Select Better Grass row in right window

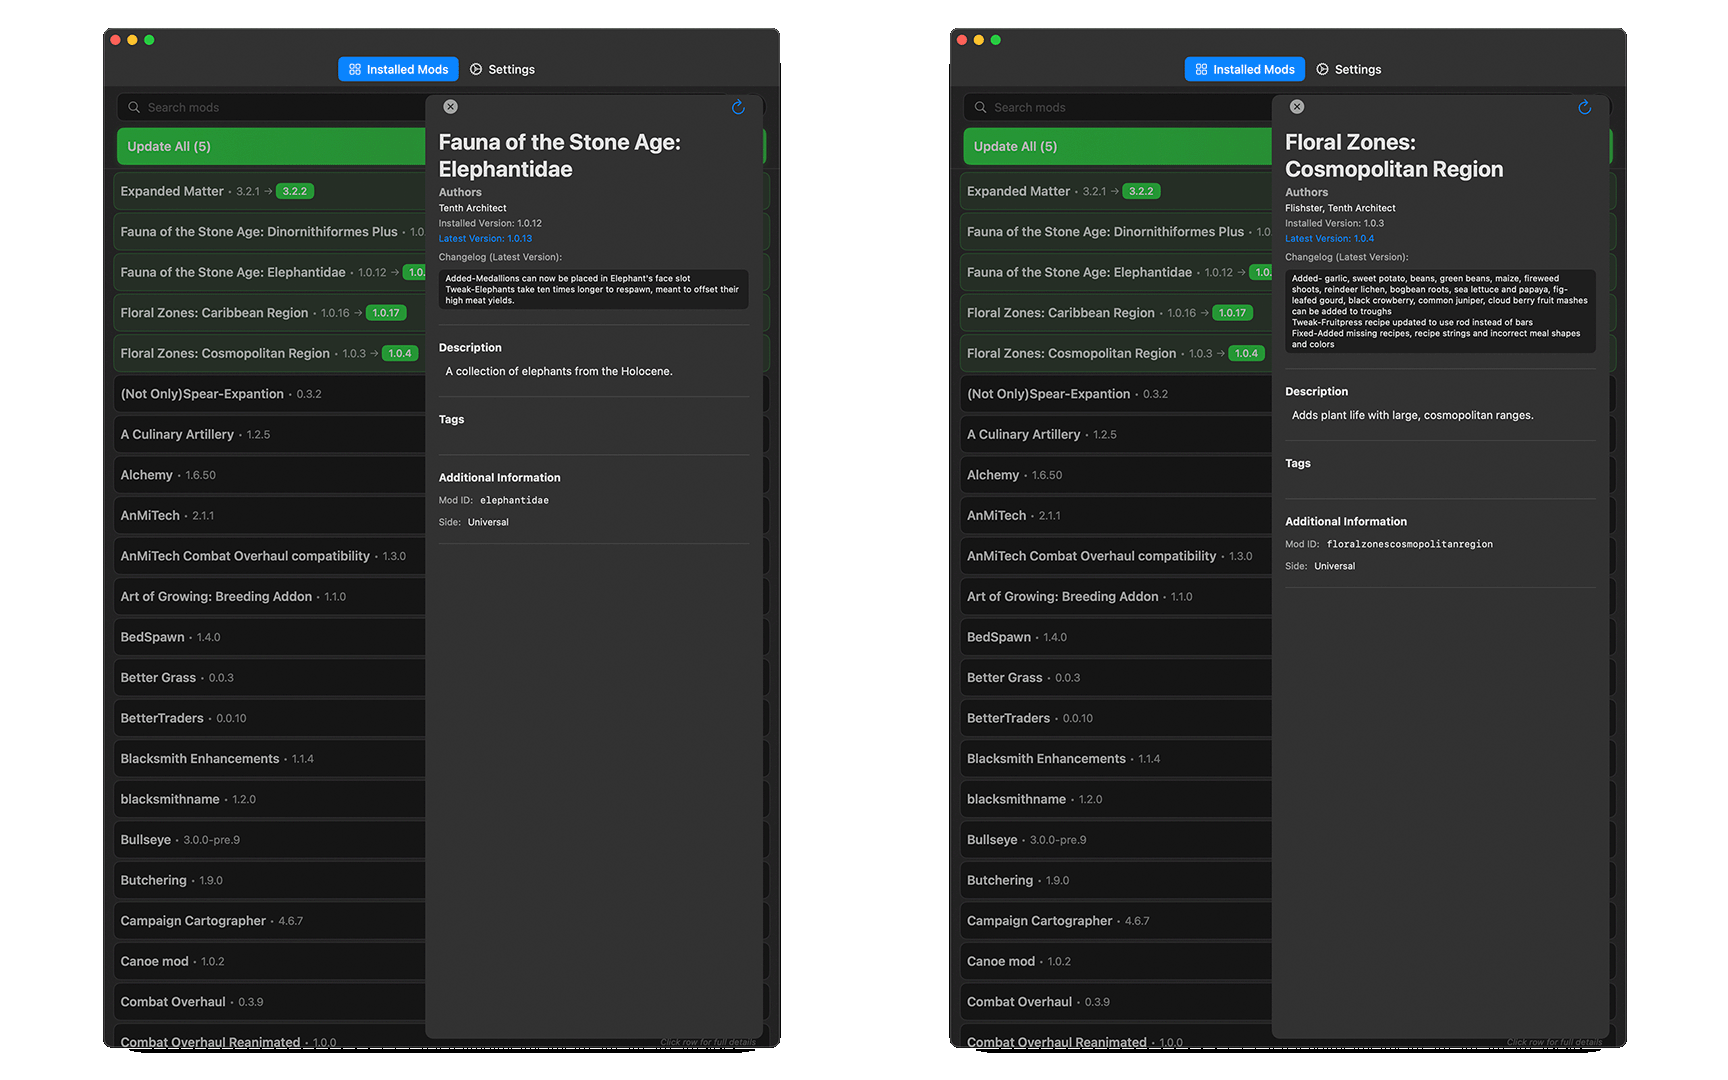pyautogui.click(x=1116, y=678)
